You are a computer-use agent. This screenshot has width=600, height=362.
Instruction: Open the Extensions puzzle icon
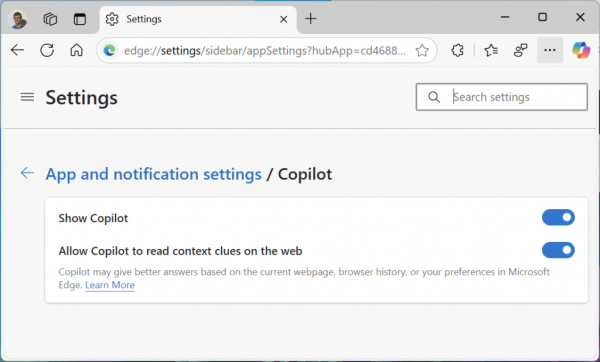(457, 50)
